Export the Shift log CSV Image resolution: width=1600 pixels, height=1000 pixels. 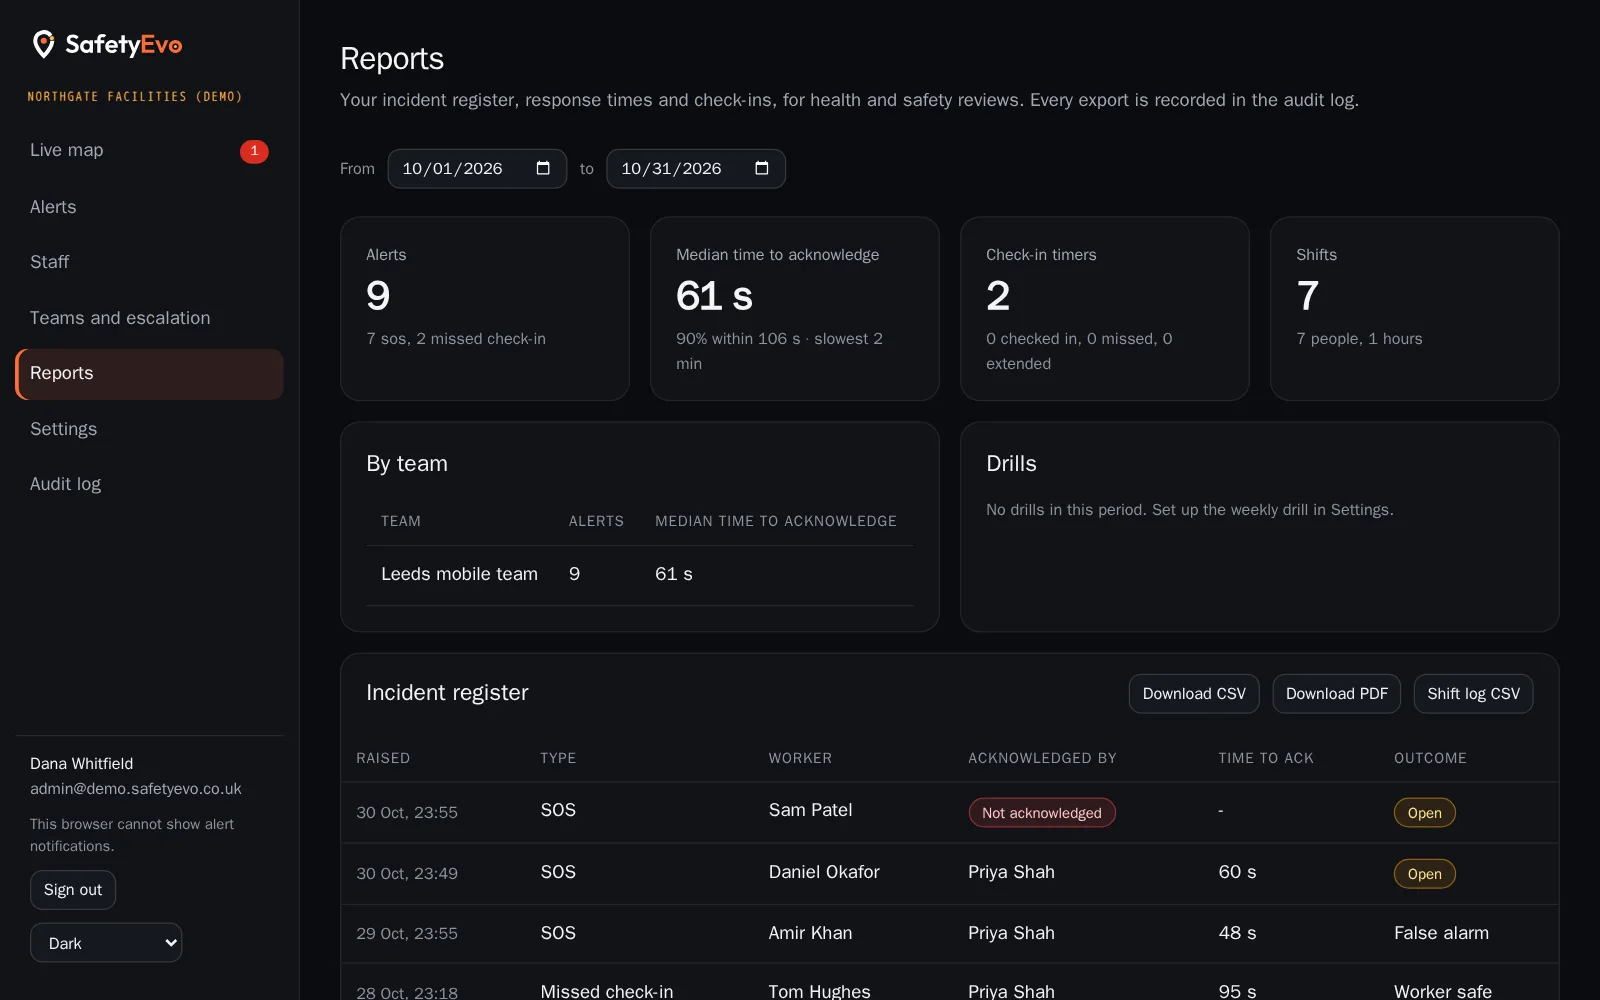click(1473, 694)
